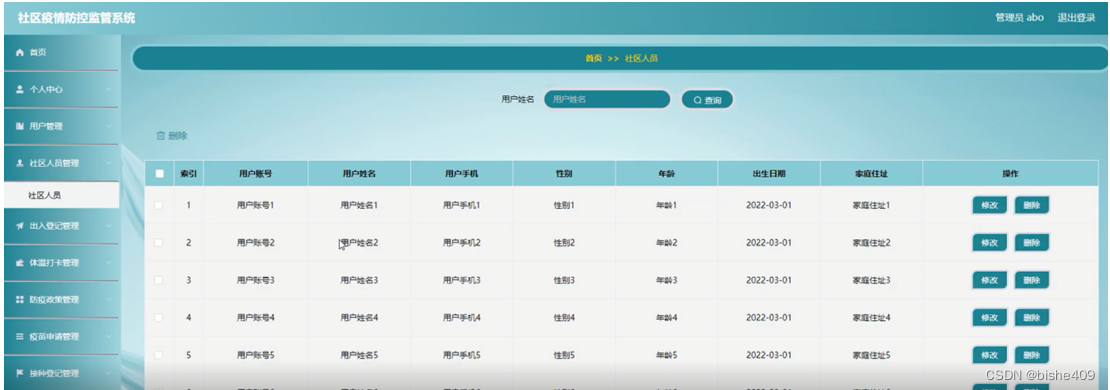This screenshot has height=390, width=1110.
Task: Click the icon beside 体温打卡管理
Action: coord(20,263)
